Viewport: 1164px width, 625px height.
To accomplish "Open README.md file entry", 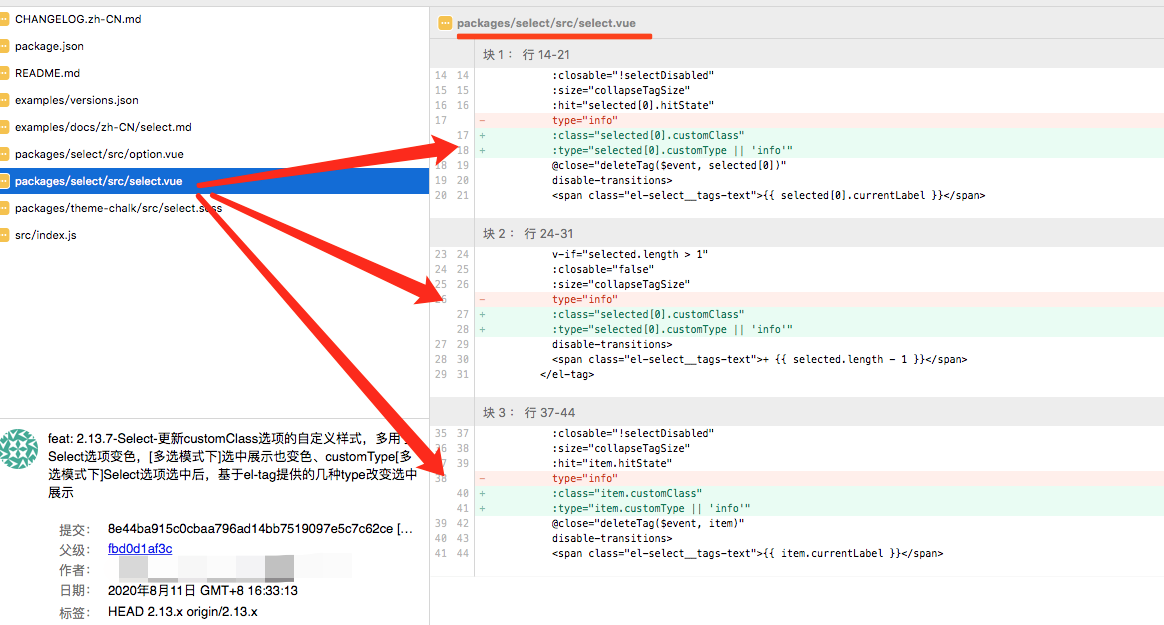I will tap(48, 73).
